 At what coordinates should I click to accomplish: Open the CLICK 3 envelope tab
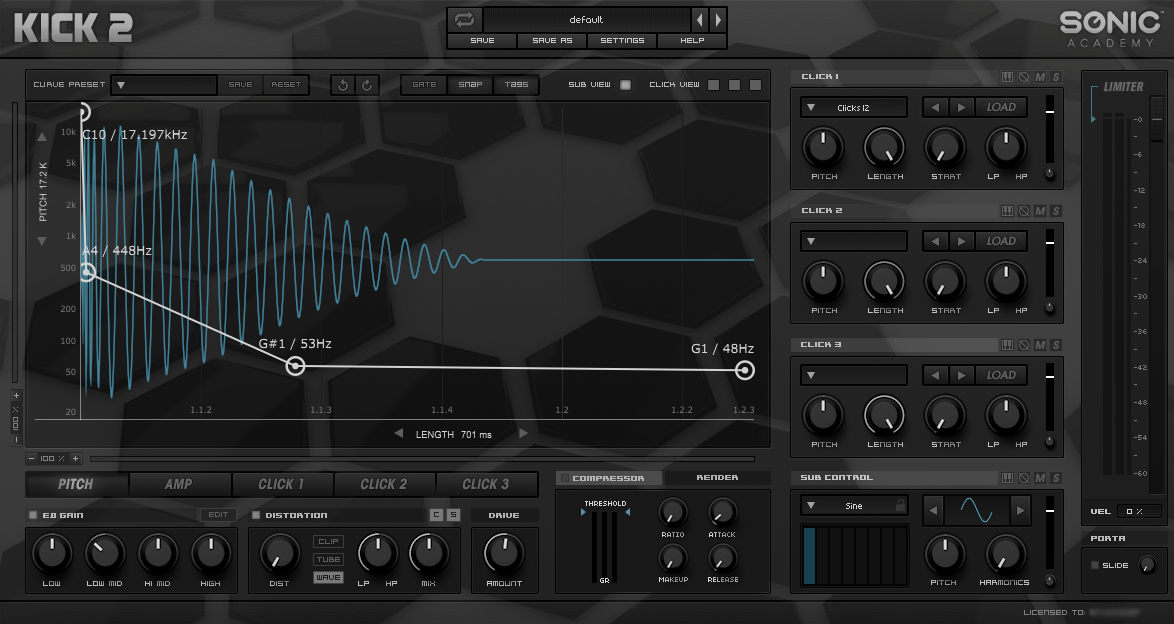point(486,484)
